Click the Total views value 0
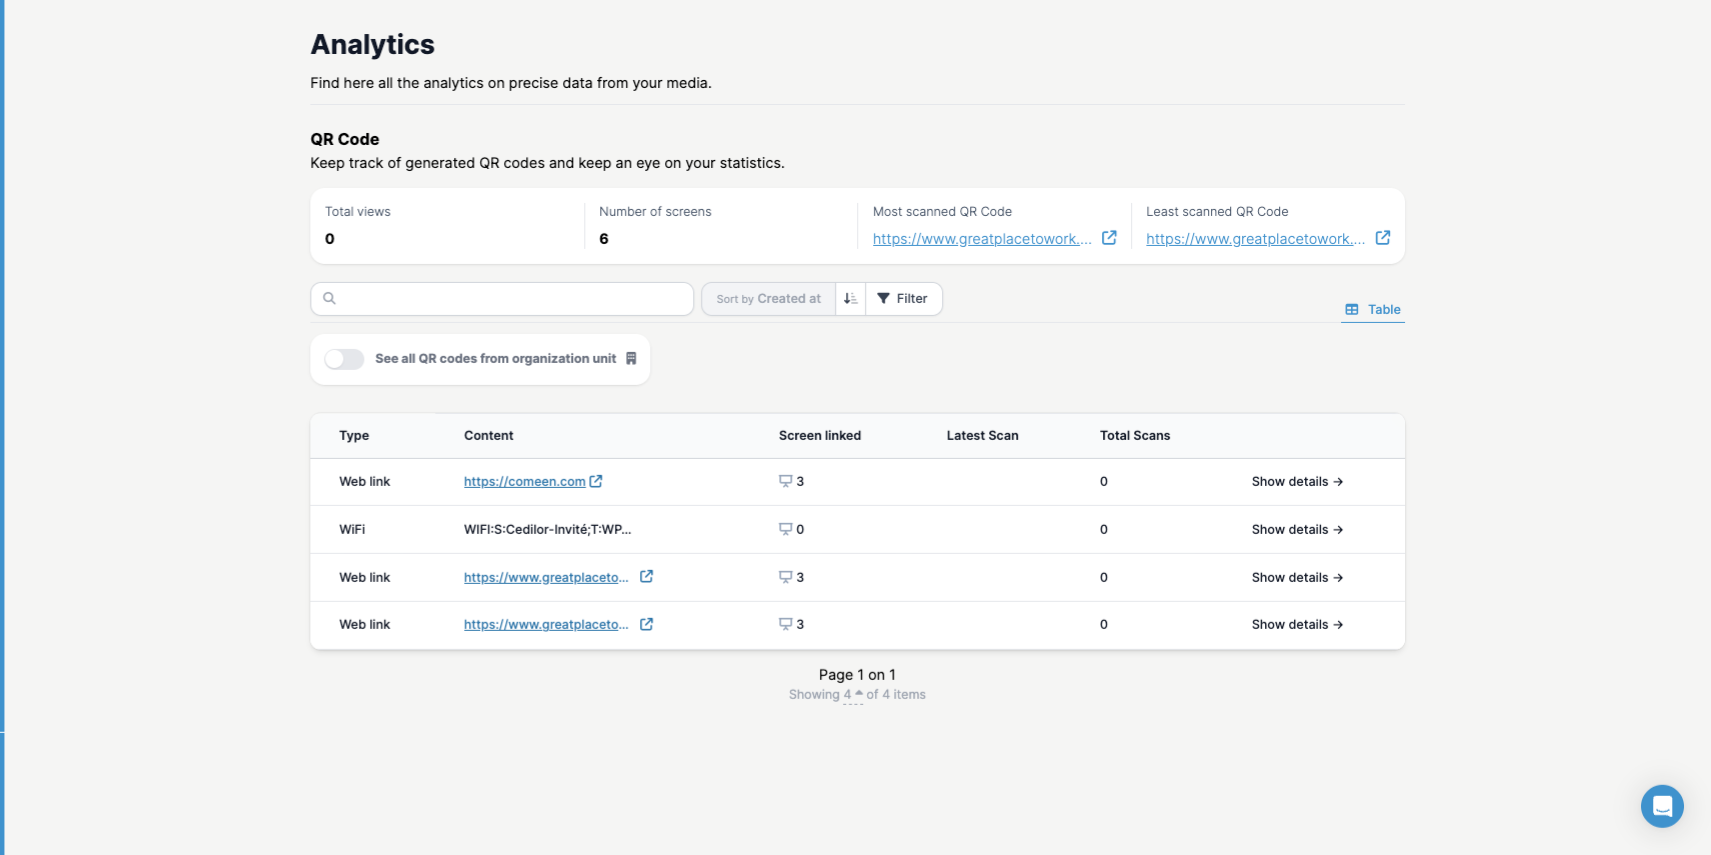The height and width of the screenshot is (855, 1711). 330,239
